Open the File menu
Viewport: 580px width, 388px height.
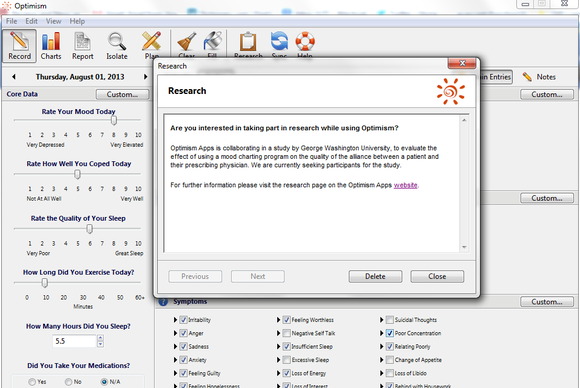(11, 21)
